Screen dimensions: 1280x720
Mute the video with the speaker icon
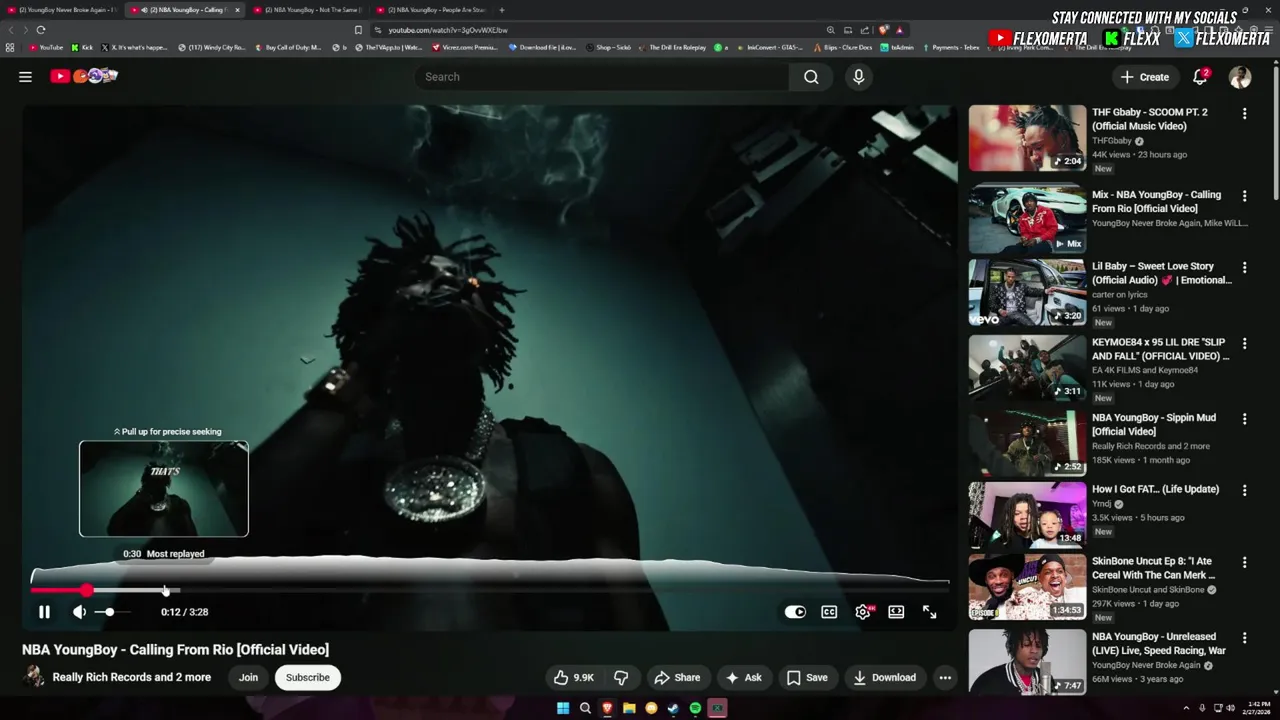point(79,612)
